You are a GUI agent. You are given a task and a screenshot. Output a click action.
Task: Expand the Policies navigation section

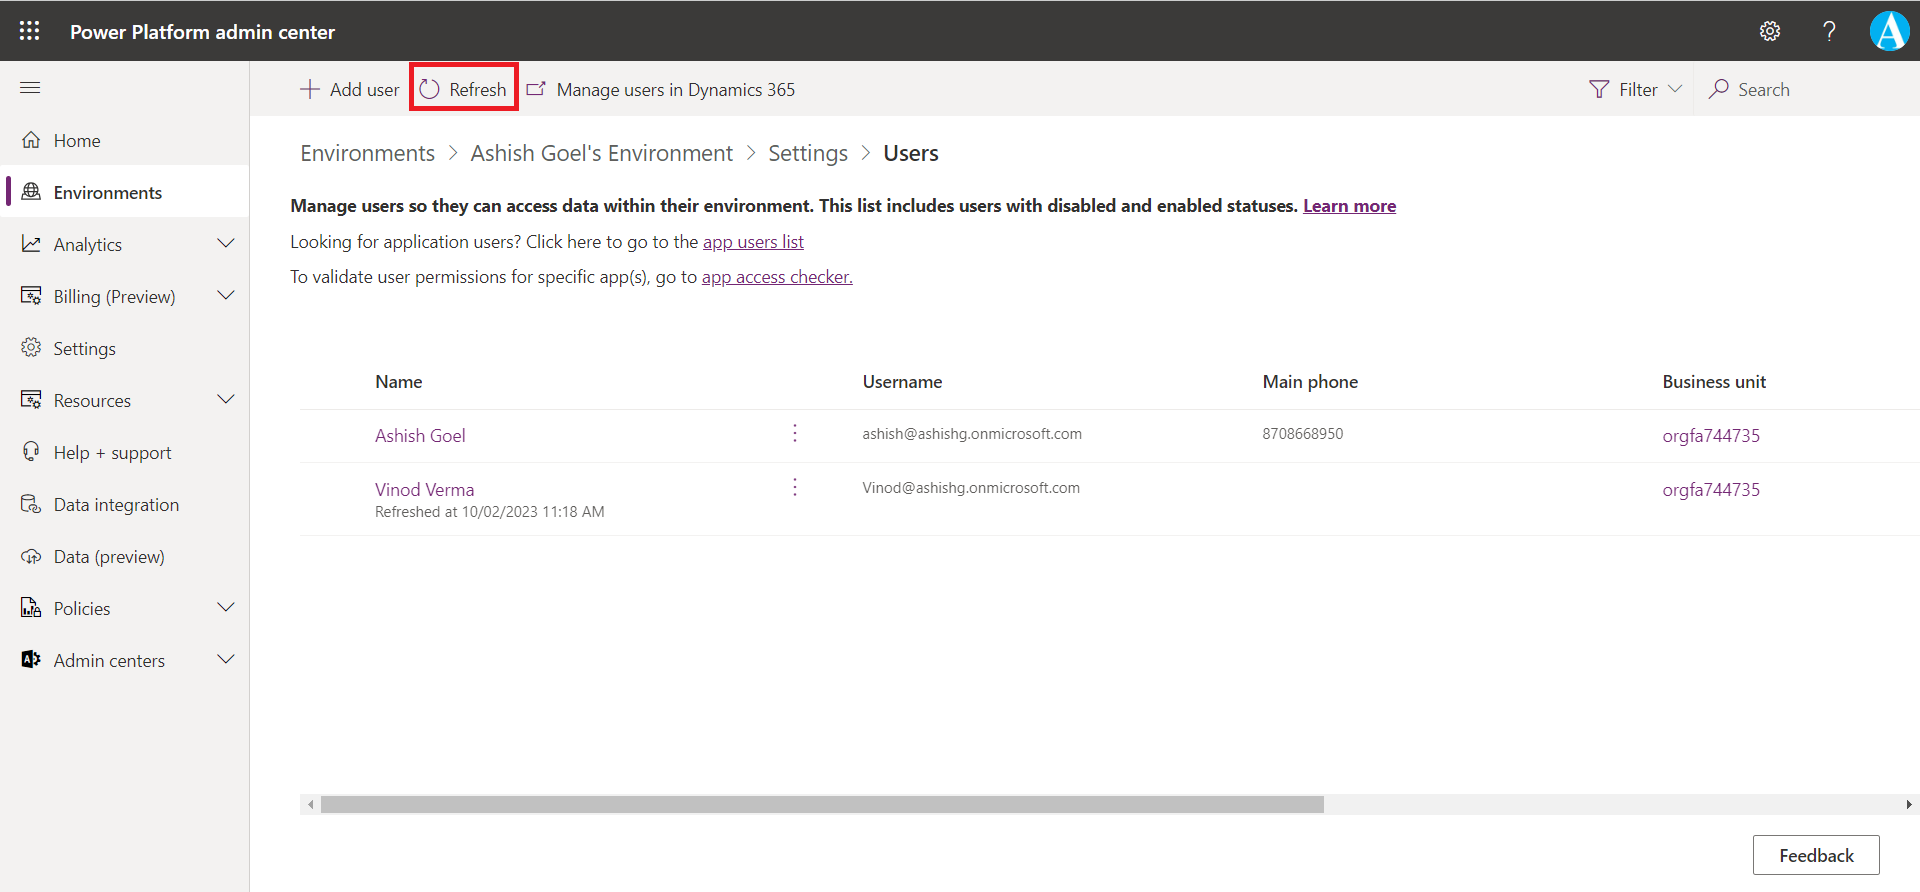click(x=226, y=608)
